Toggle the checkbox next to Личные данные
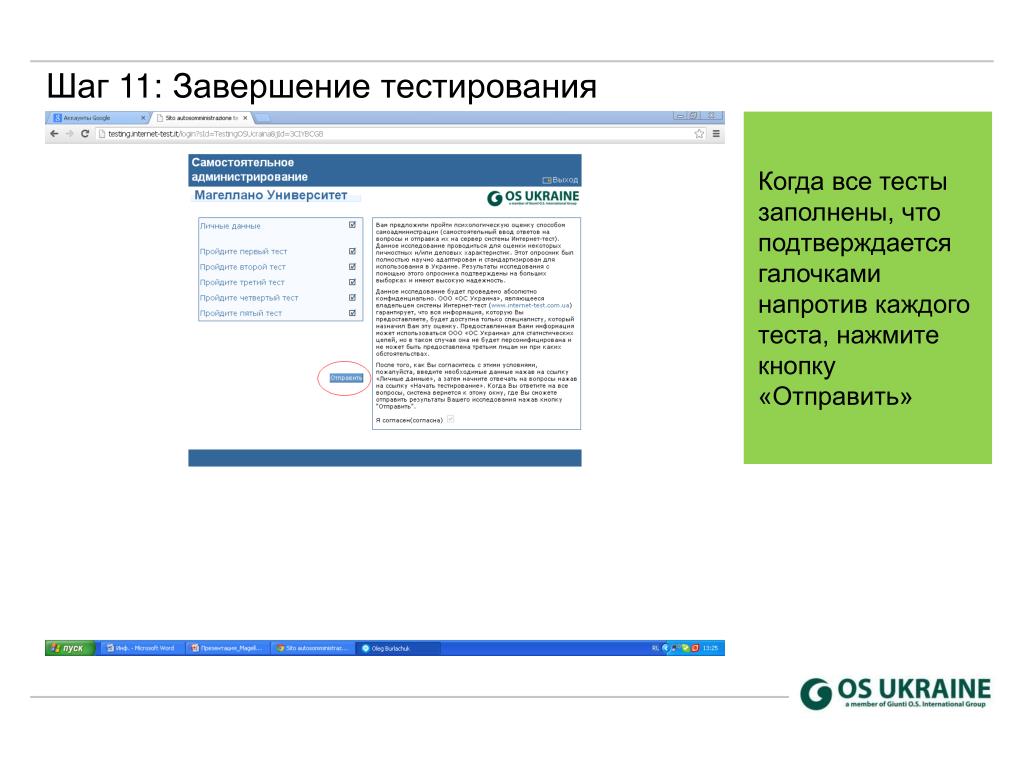The height and width of the screenshot is (768, 1024). pos(352,225)
